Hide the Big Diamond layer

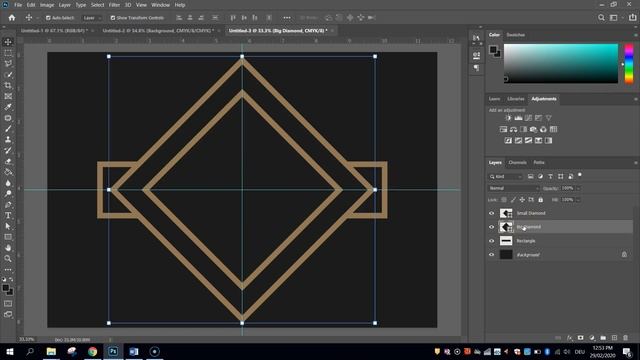[x=491, y=227]
